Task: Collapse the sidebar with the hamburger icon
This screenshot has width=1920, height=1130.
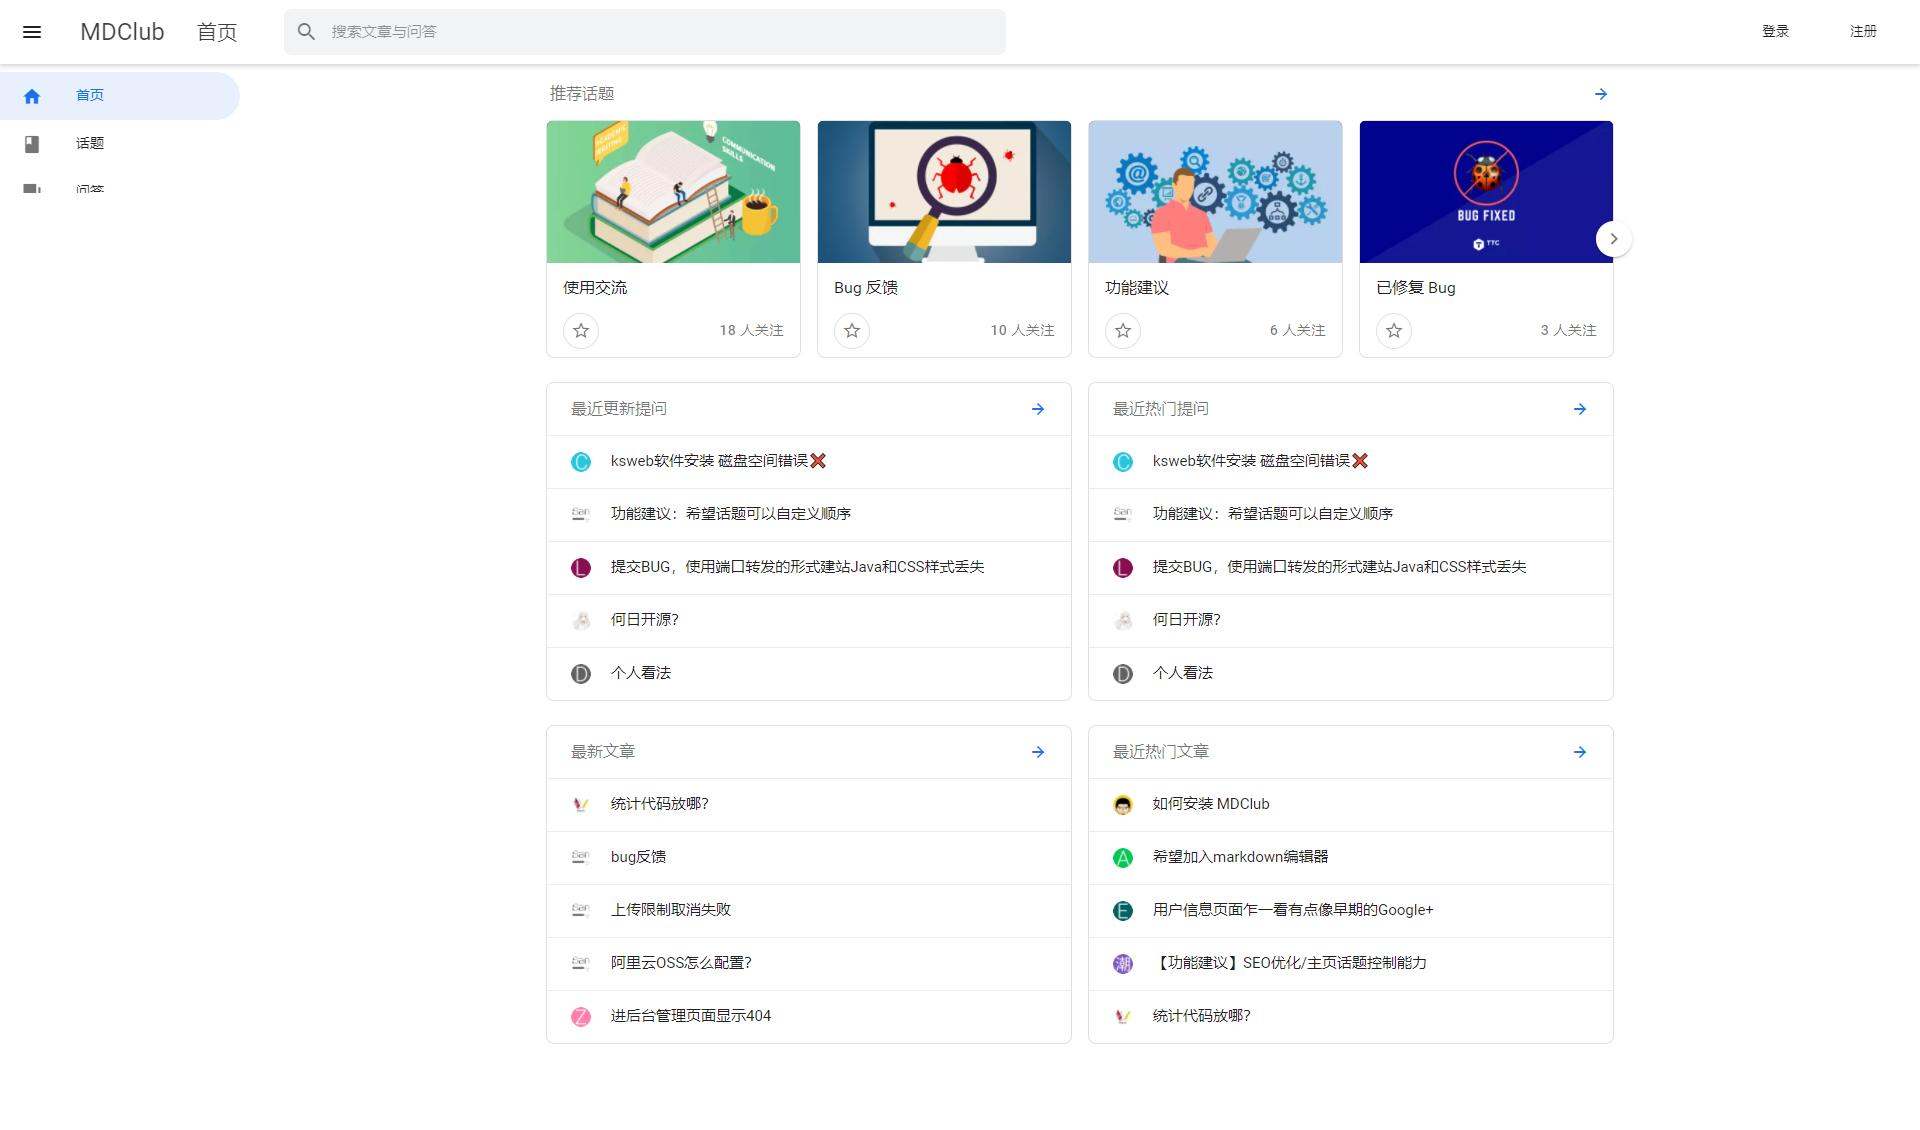Action: pyautogui.click(x=33, y=31)
